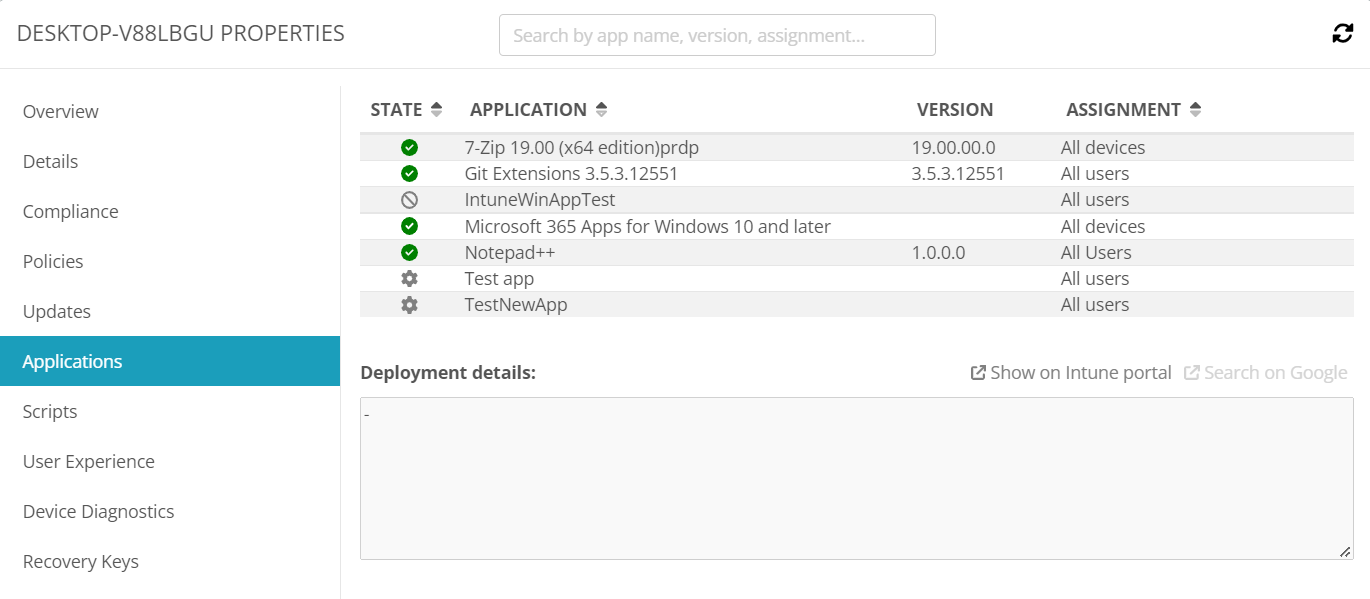Screen dimensions: 1370x599
Task: Click the gear status icon for TestNewApp
Action: coord(409,305)
